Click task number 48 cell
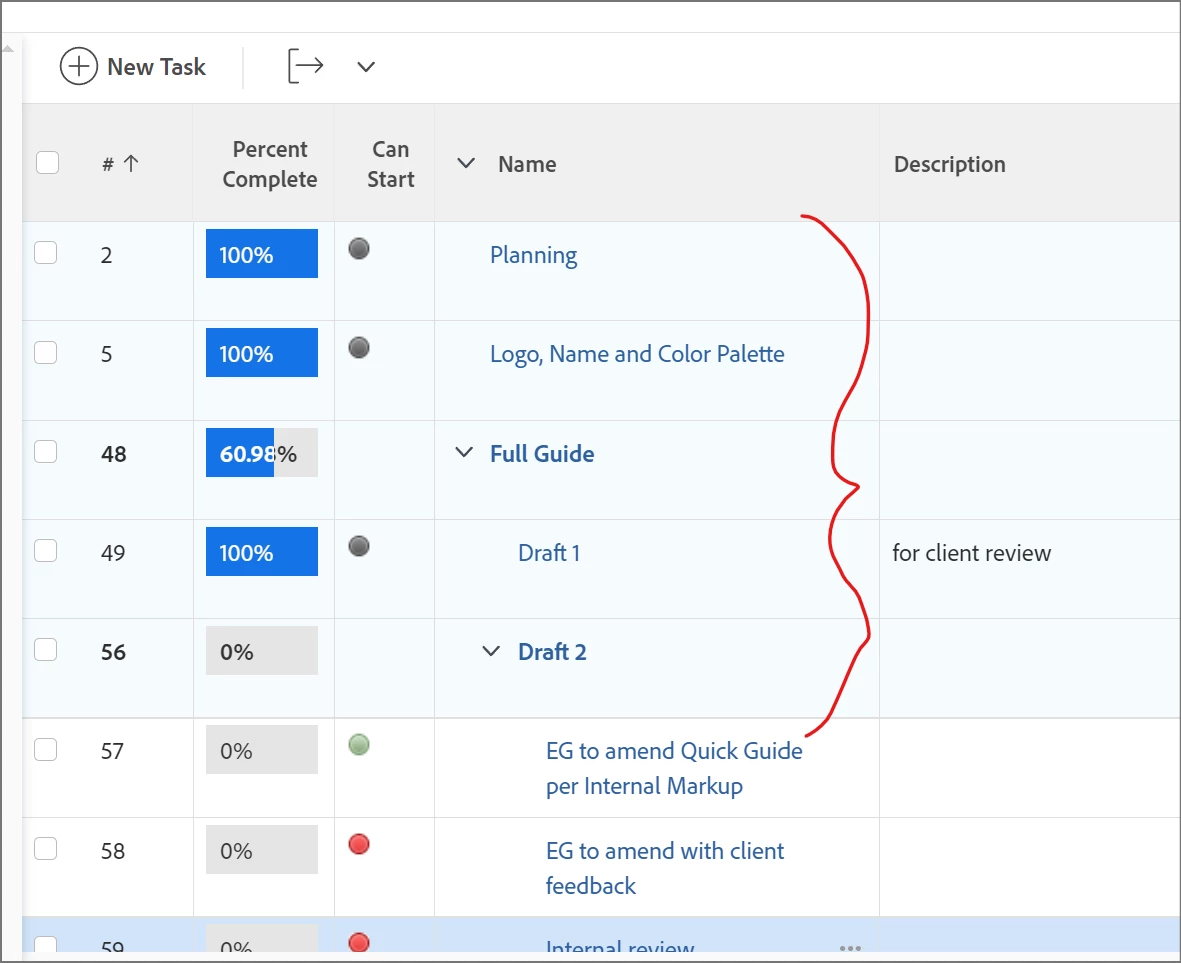1181x963 pixels. 114,453
